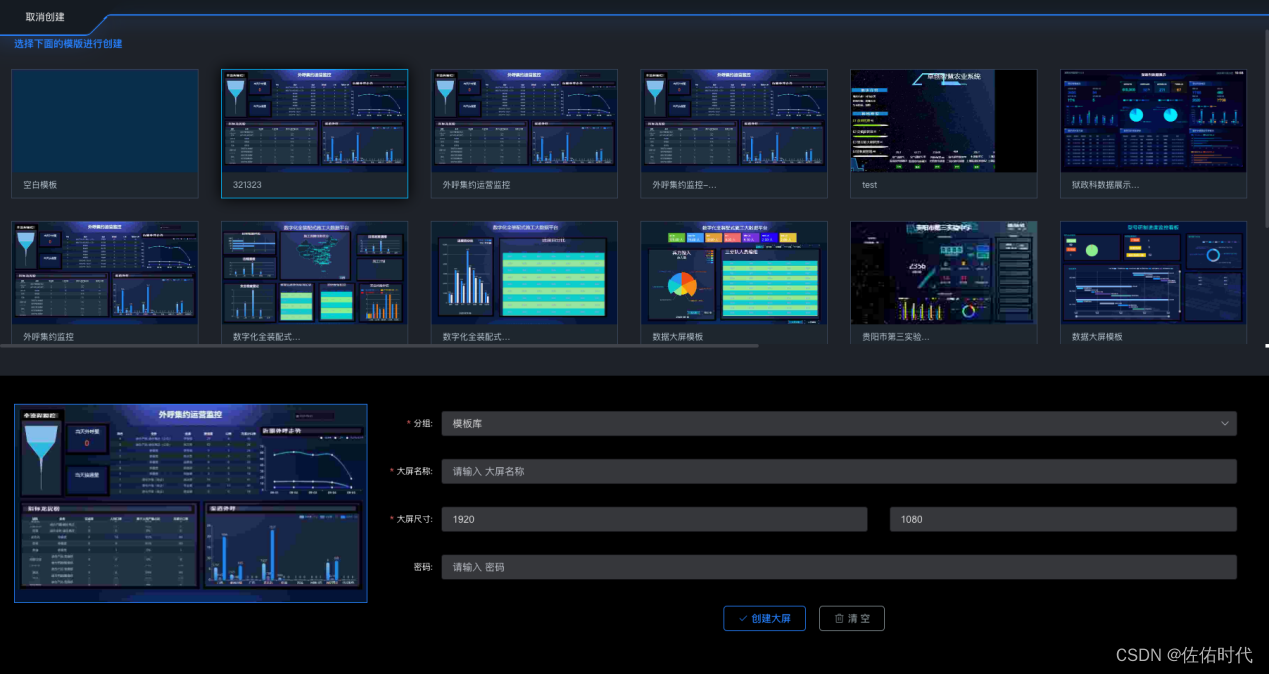This screenshot has height=674, width=1269.
Task: Pick 数据大屏模板 template with gantt timeline
Action: click(1154, 283)
